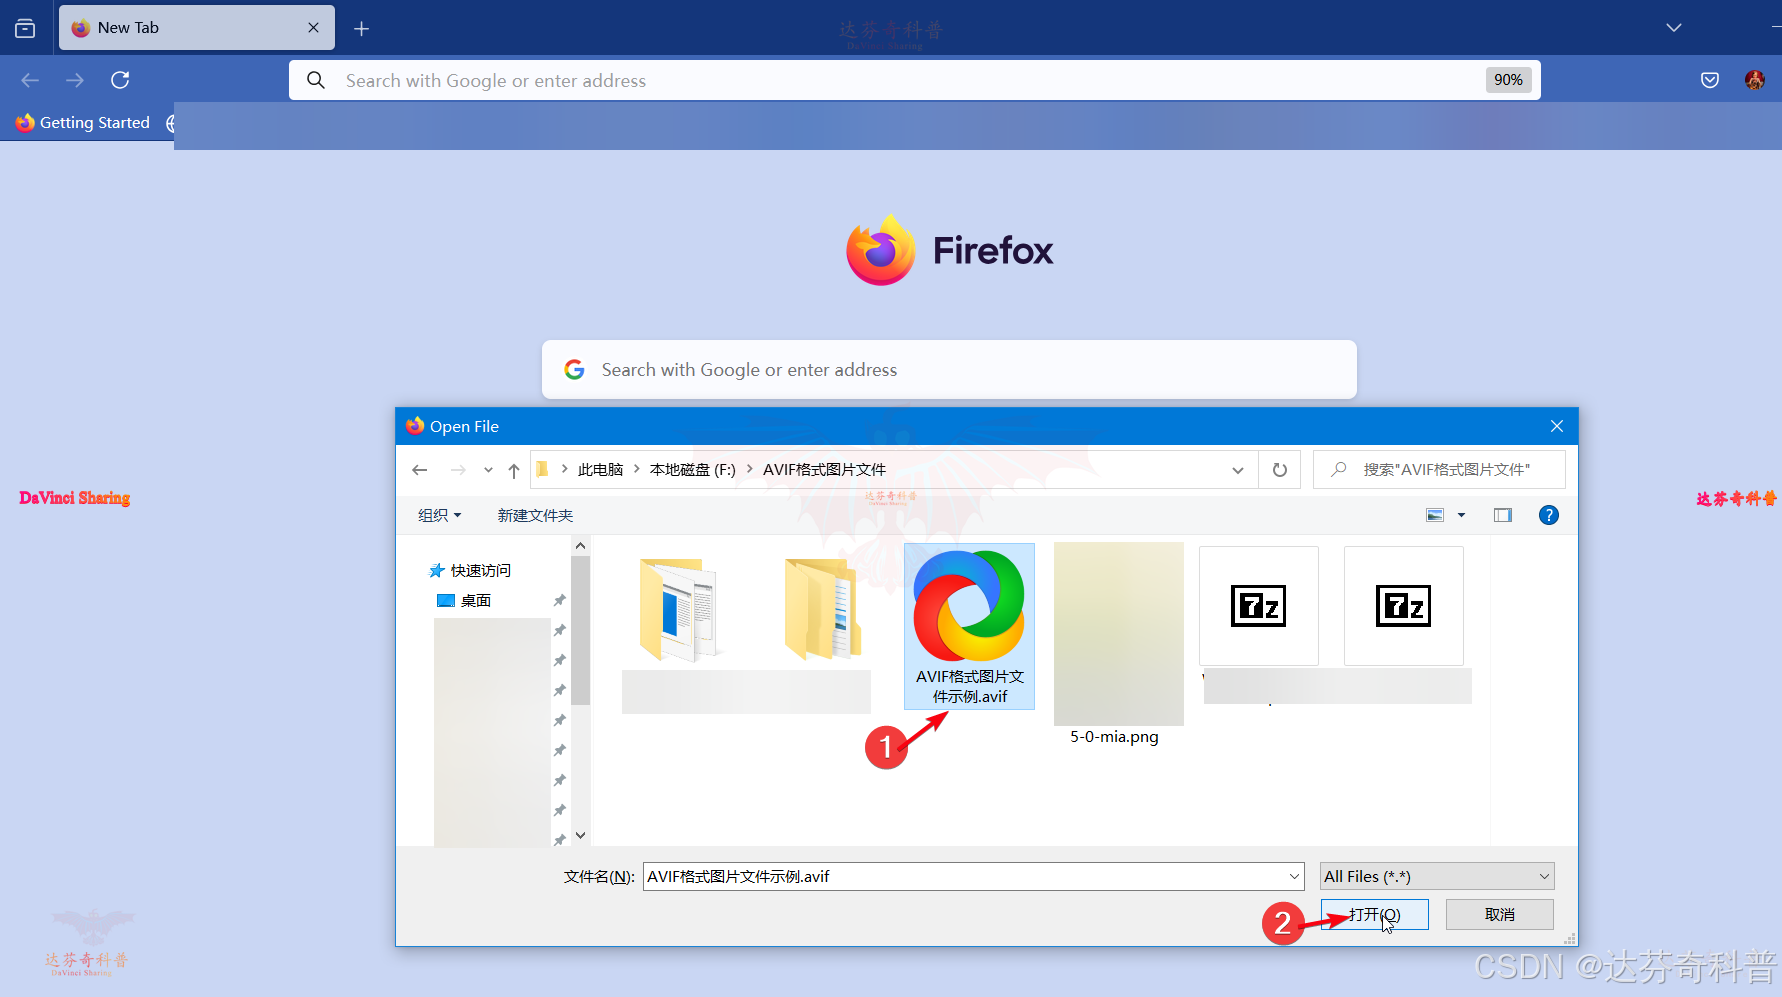Open a new tab with the plus button
Viewport: 1782px width, 997px height.
(362, 29)
